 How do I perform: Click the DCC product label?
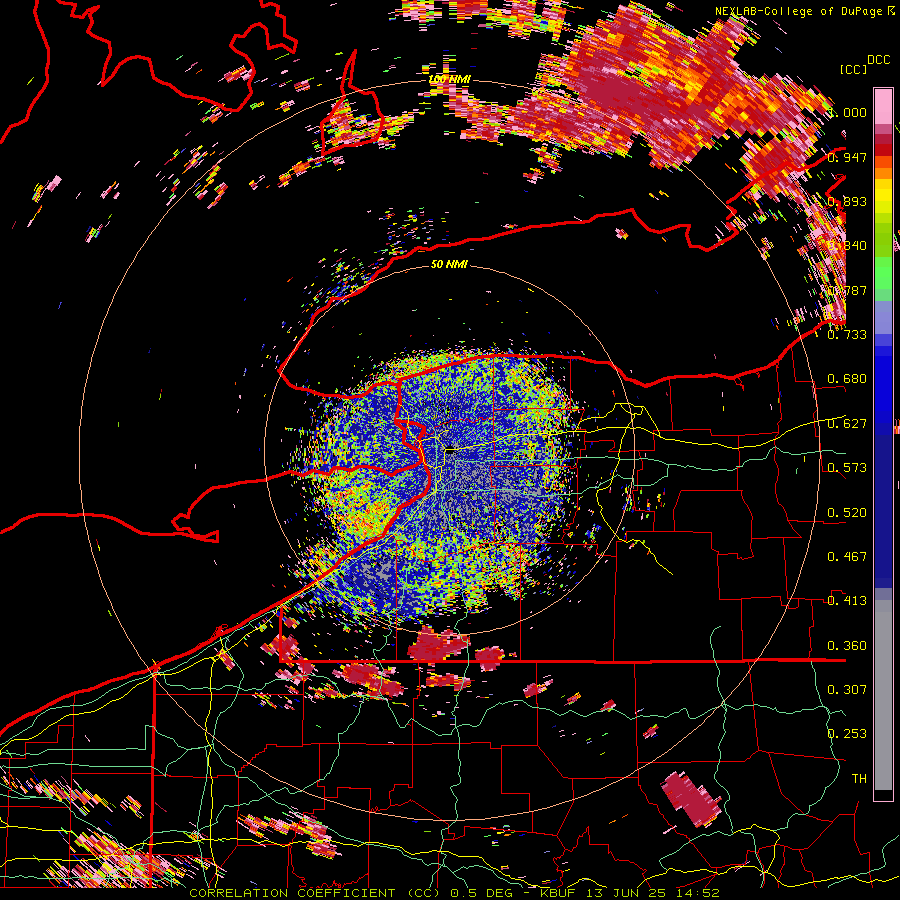click(x=878, y=60)
